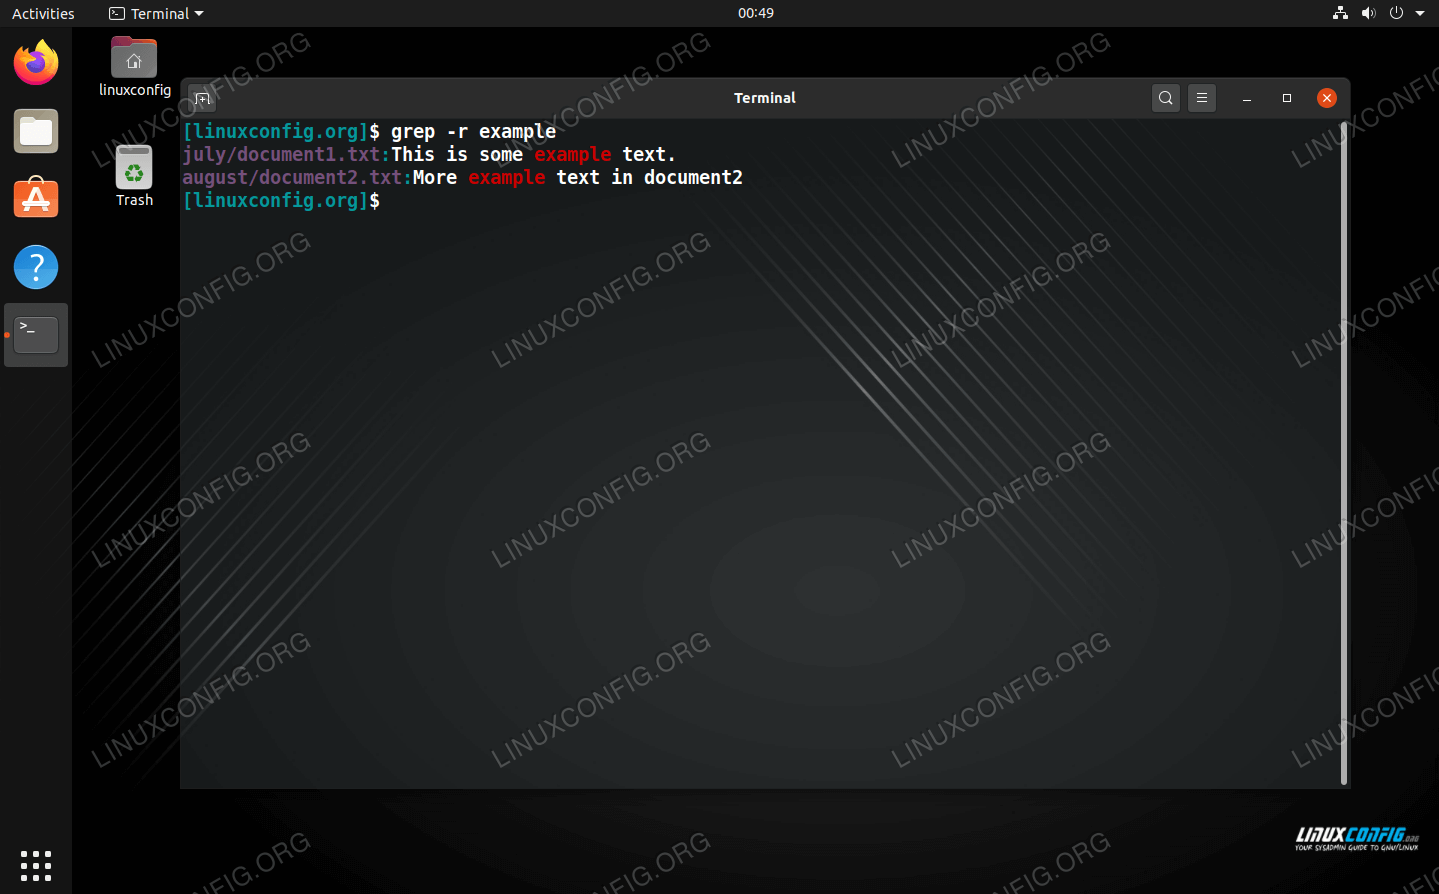Open the clock and calendar at 00:49
Image resolution: width=1439 pixels, height=894 pixels.
(756, 13)
